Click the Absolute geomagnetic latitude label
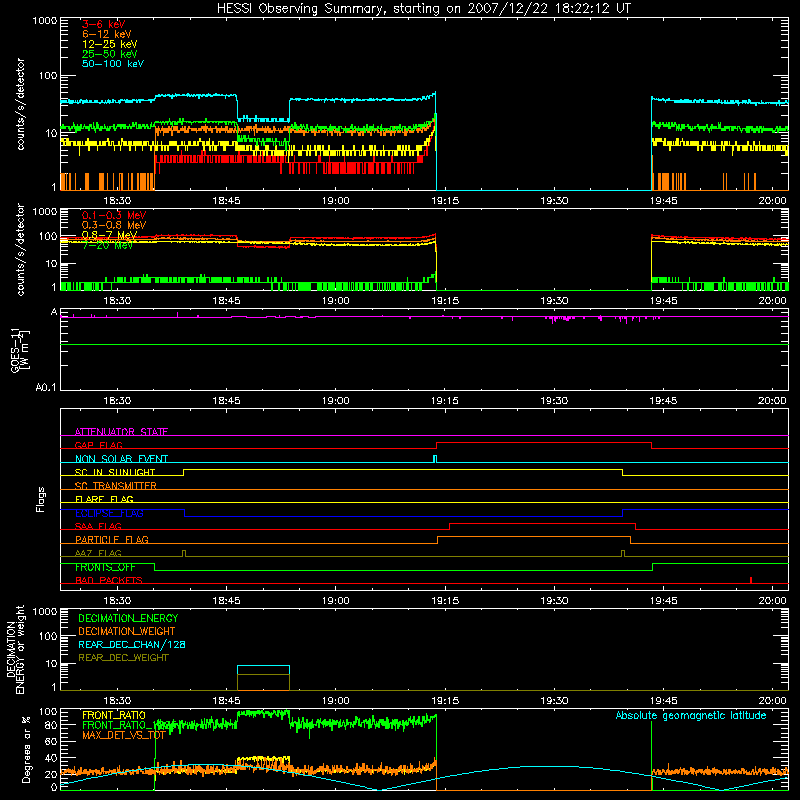 [691, 715]
